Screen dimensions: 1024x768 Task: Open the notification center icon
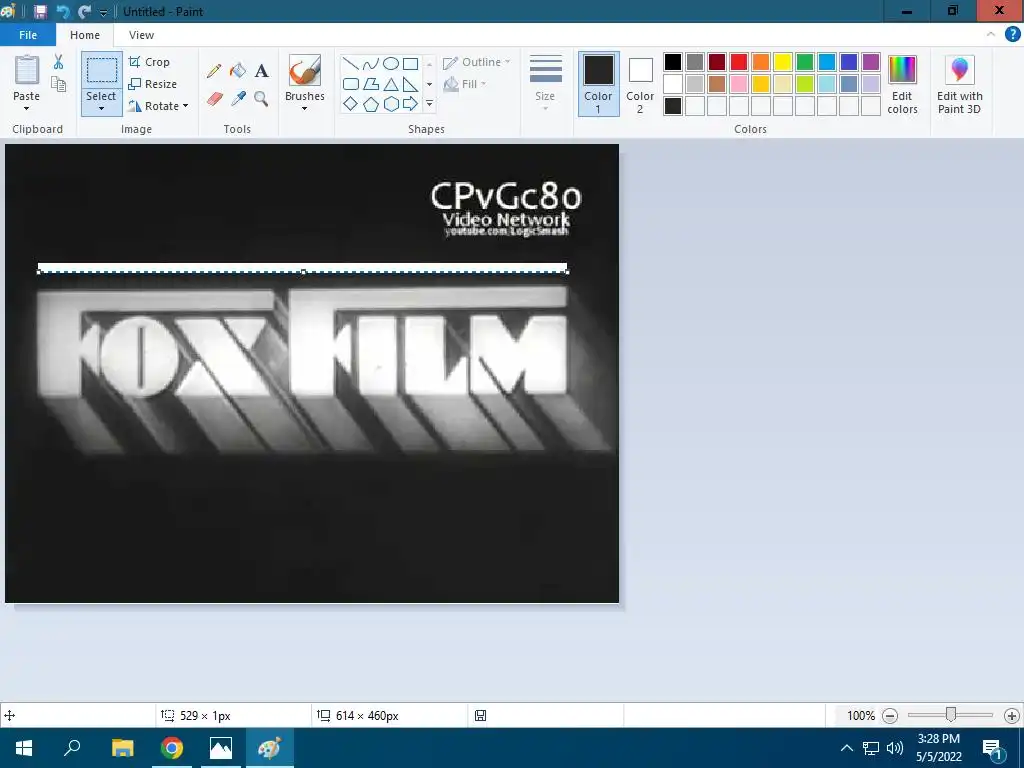pos(992,749)
